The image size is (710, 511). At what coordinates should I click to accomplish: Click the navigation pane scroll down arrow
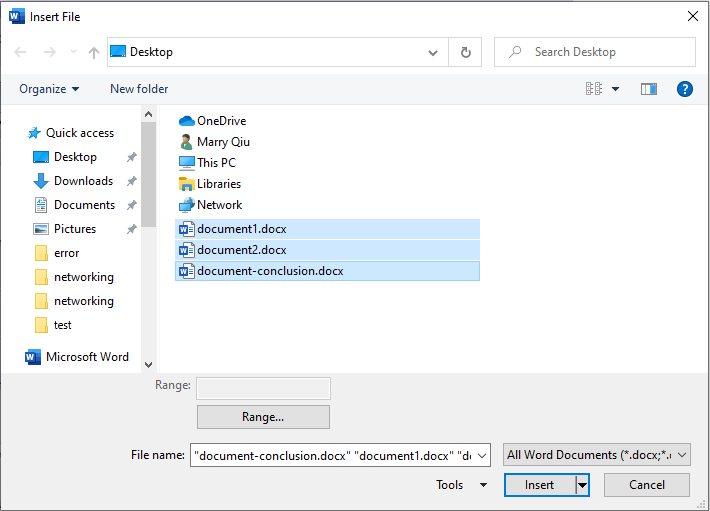click(149, 365)
